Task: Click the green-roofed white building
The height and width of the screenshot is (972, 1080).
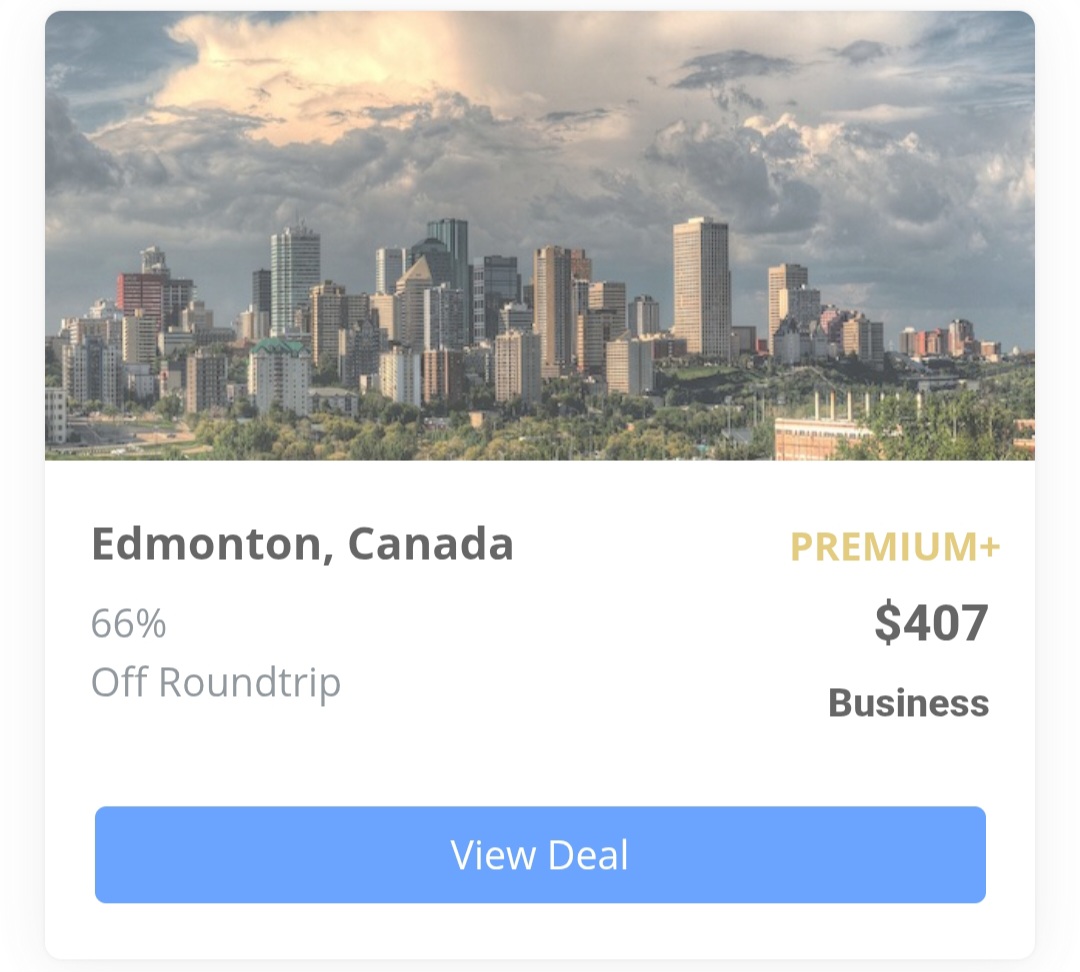Action: [280, 376]
